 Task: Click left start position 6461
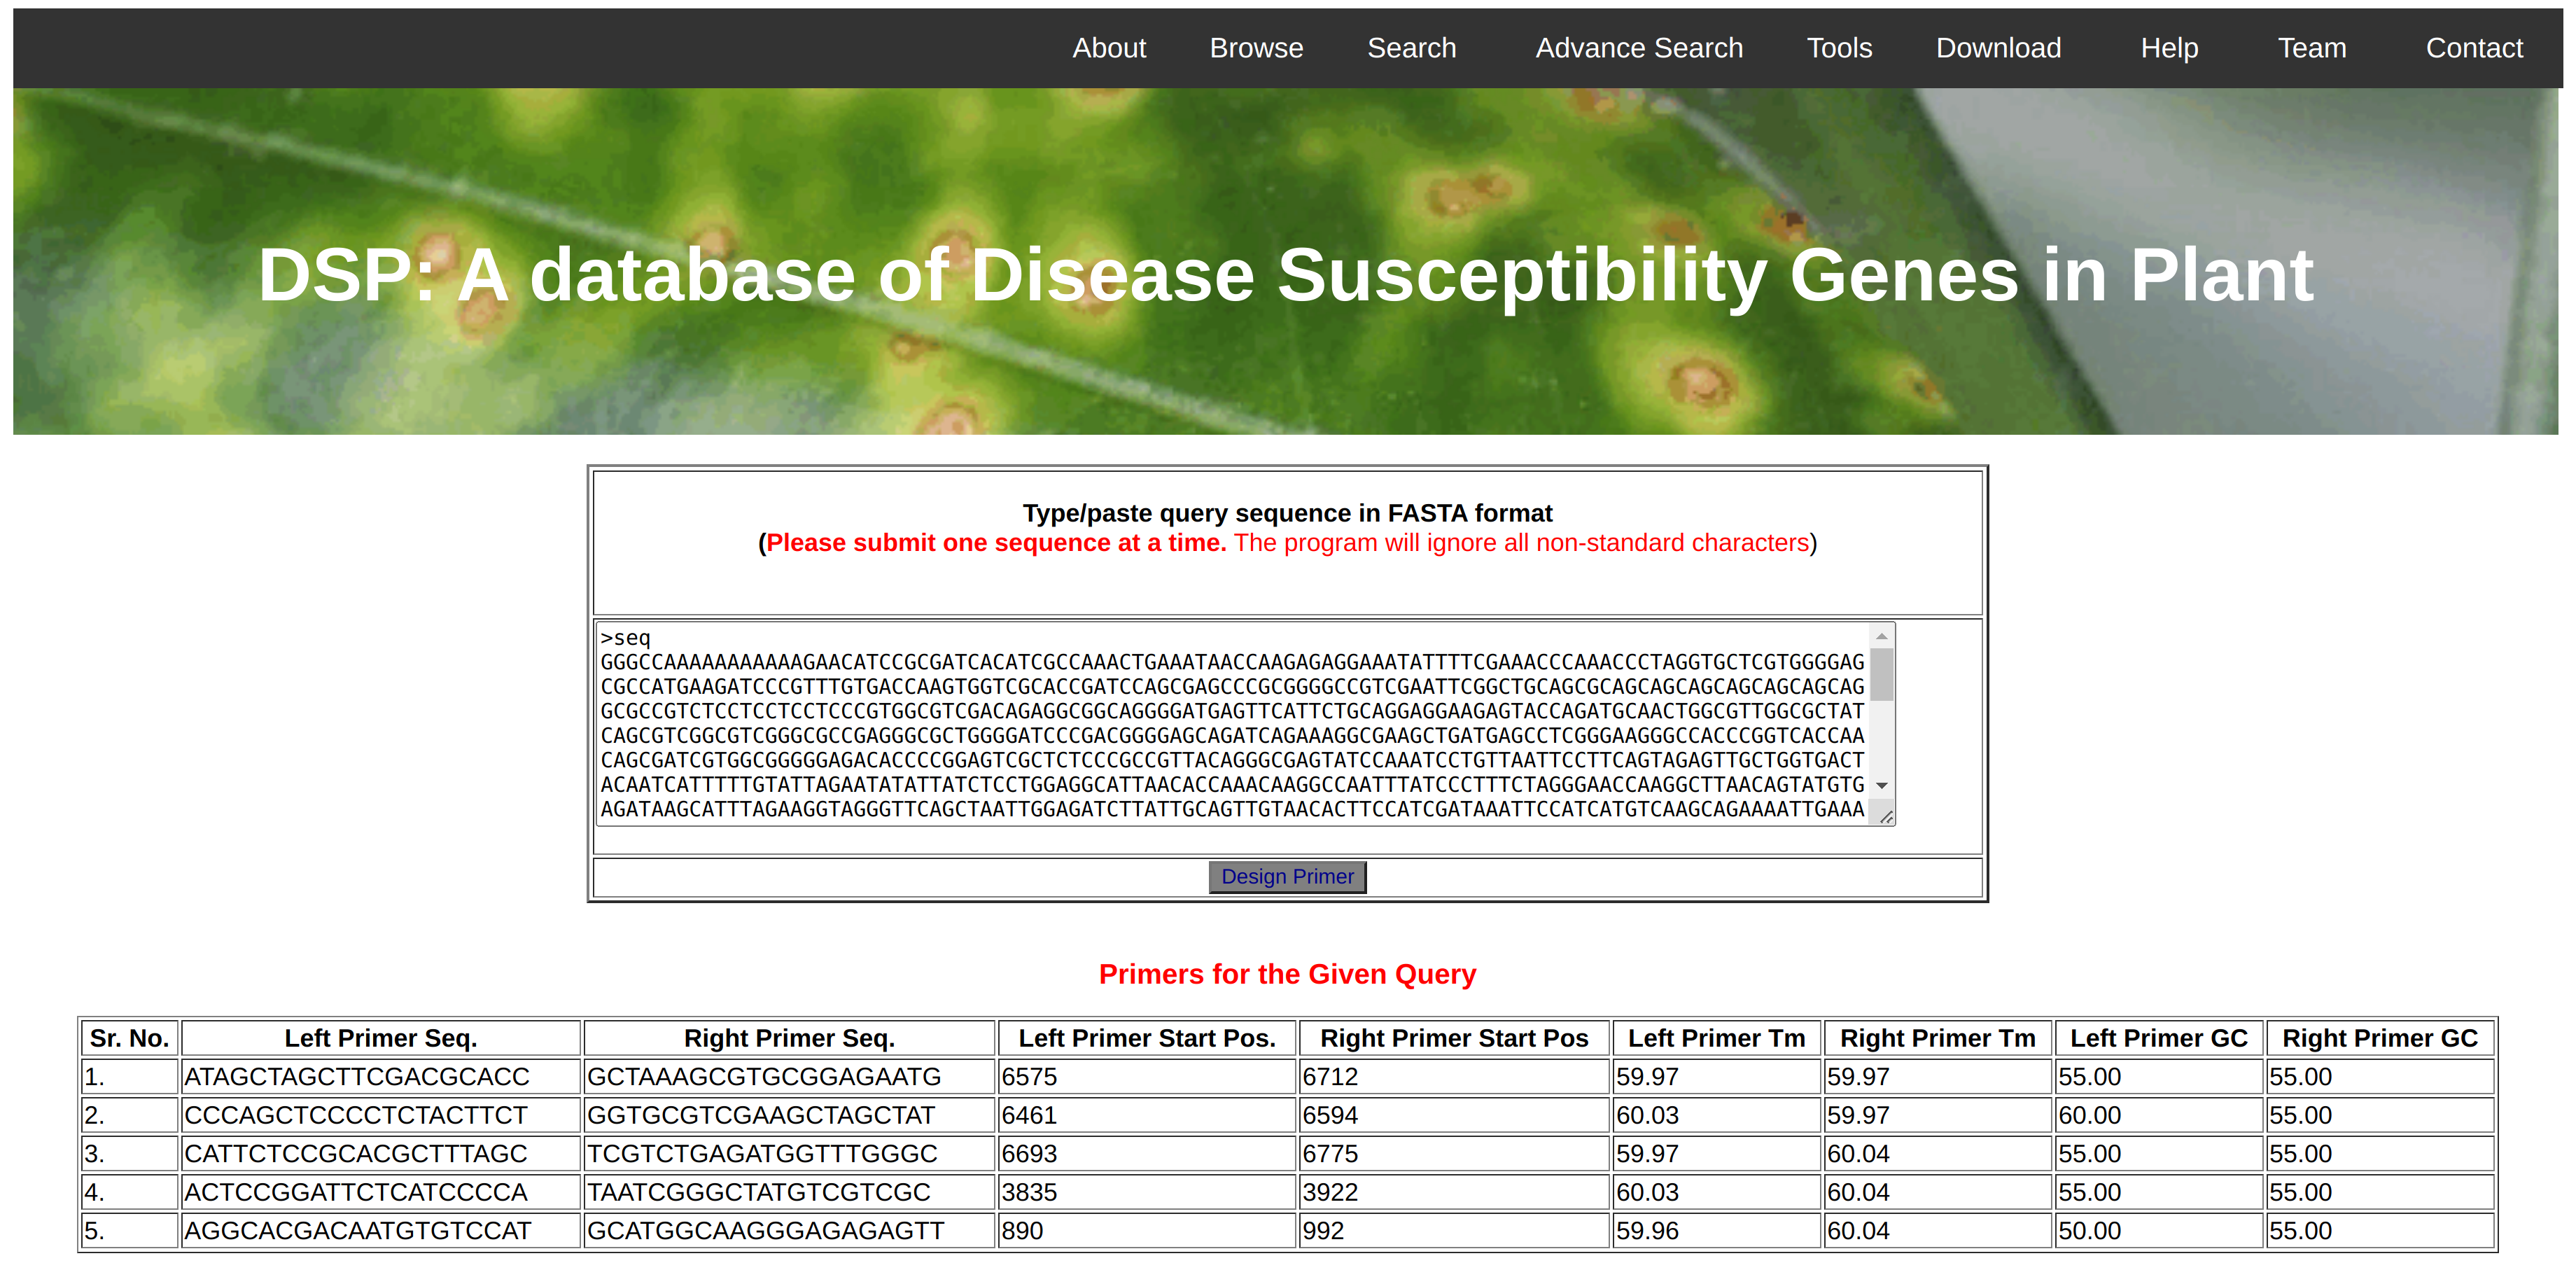1029,1115
